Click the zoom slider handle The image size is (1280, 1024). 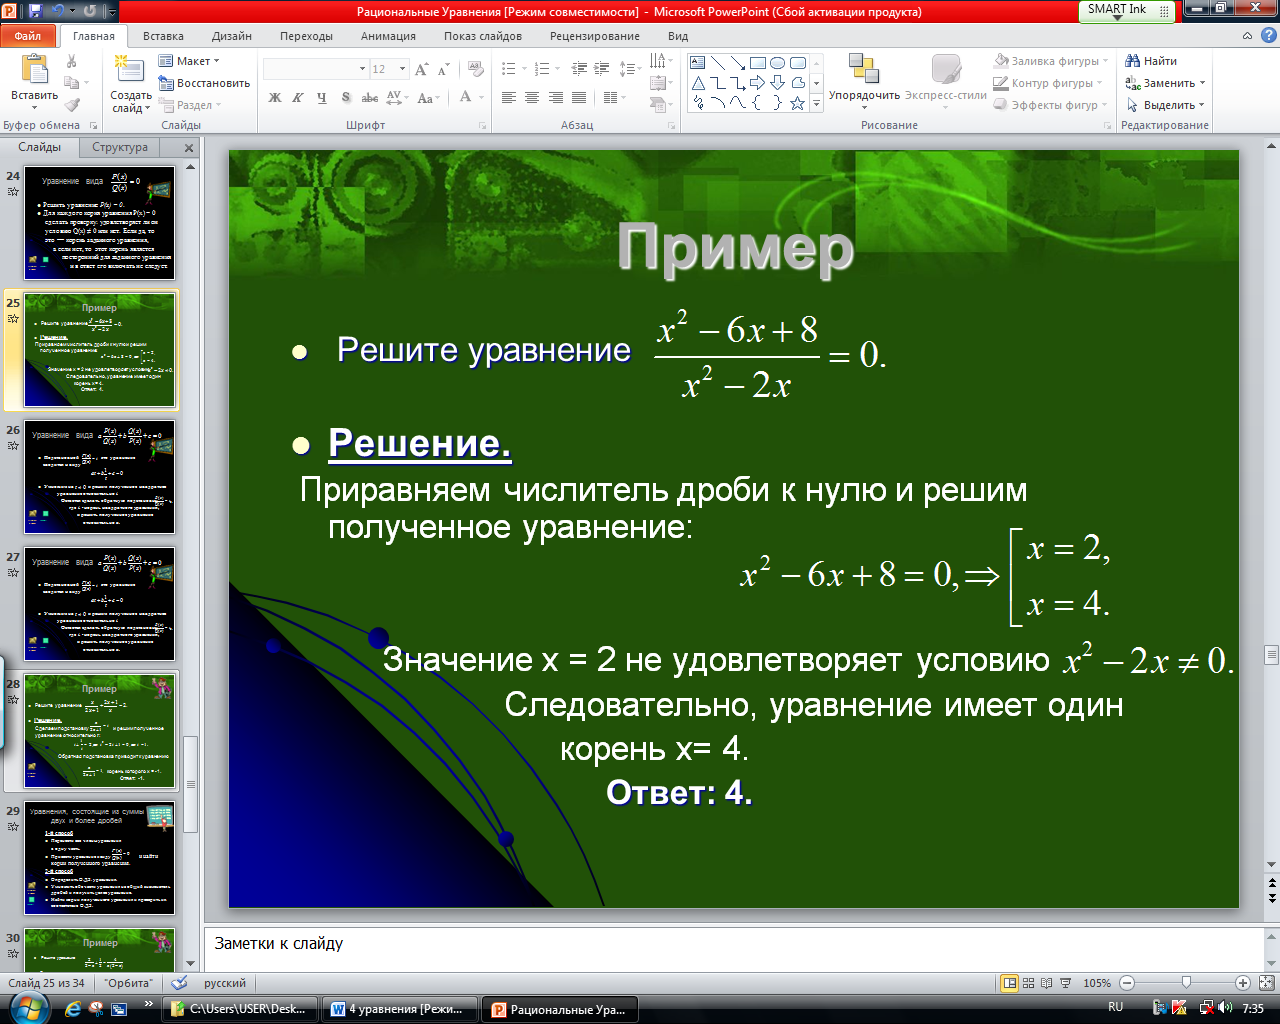(x=1186, y=983)
